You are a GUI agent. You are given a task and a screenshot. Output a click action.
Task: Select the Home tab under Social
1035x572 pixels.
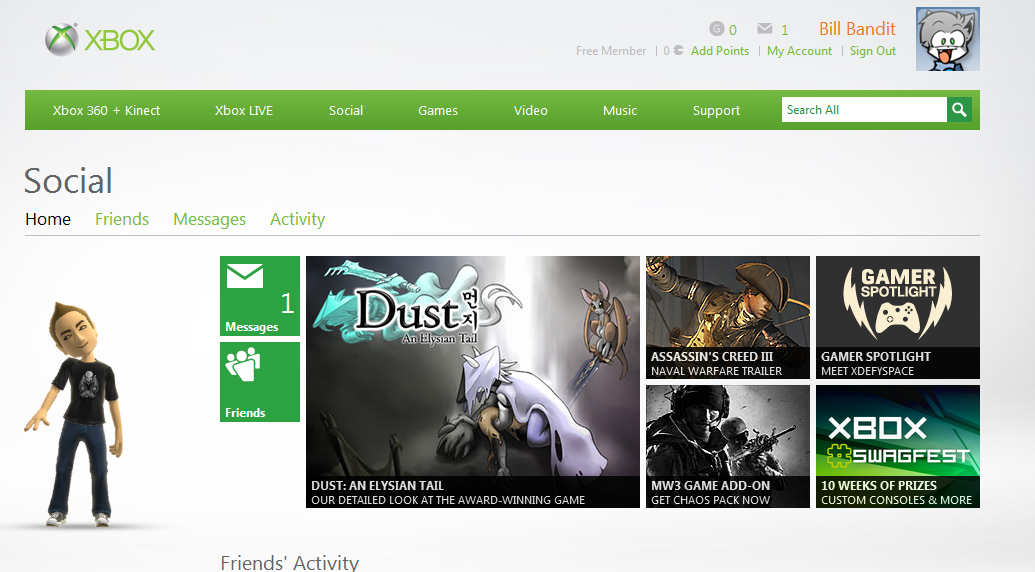[48, 219]
